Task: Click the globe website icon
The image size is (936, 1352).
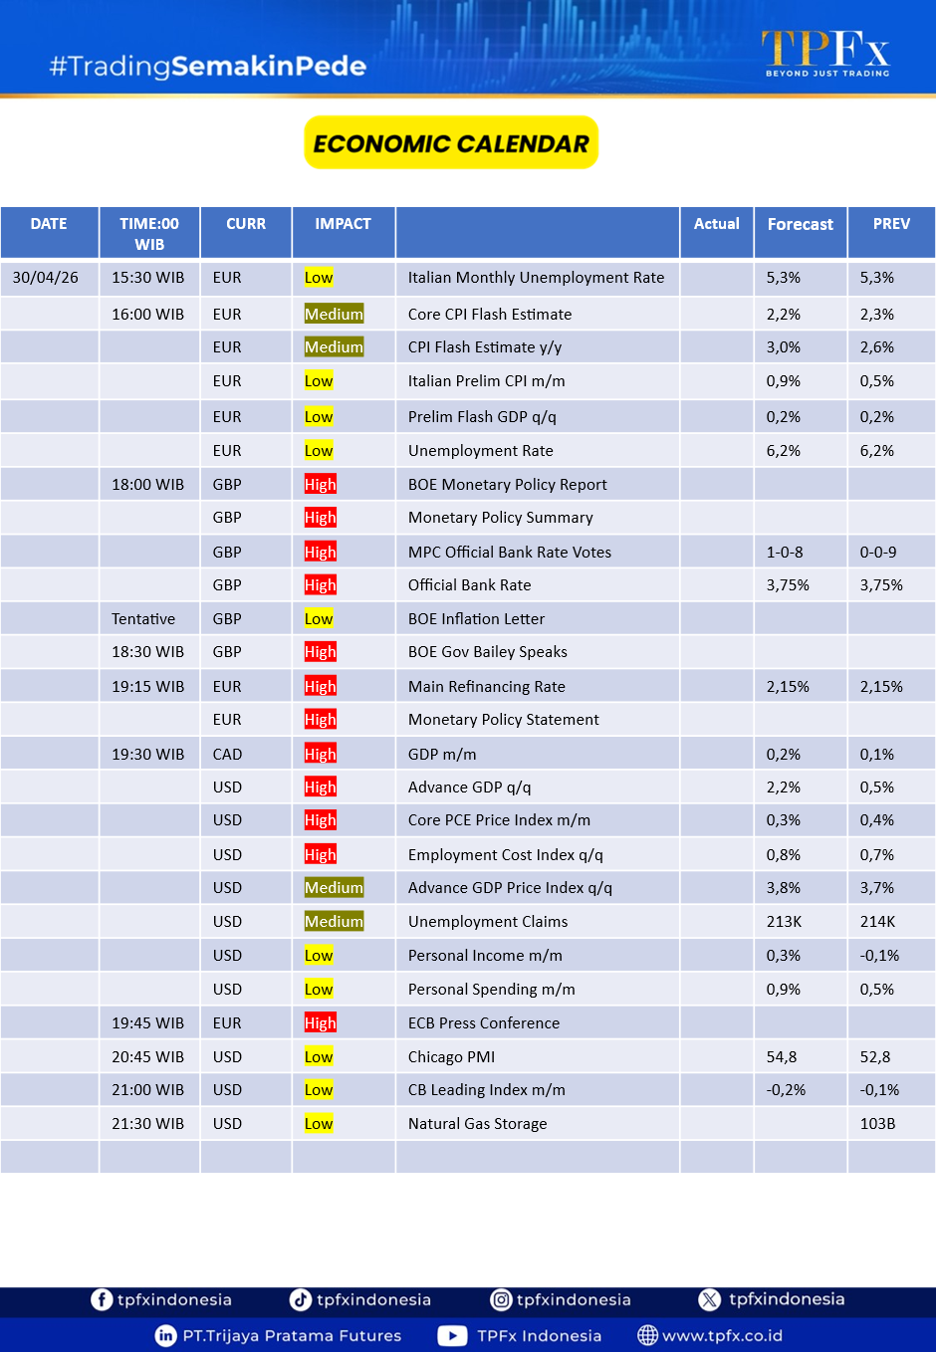Action: (x=648, y=1335)
